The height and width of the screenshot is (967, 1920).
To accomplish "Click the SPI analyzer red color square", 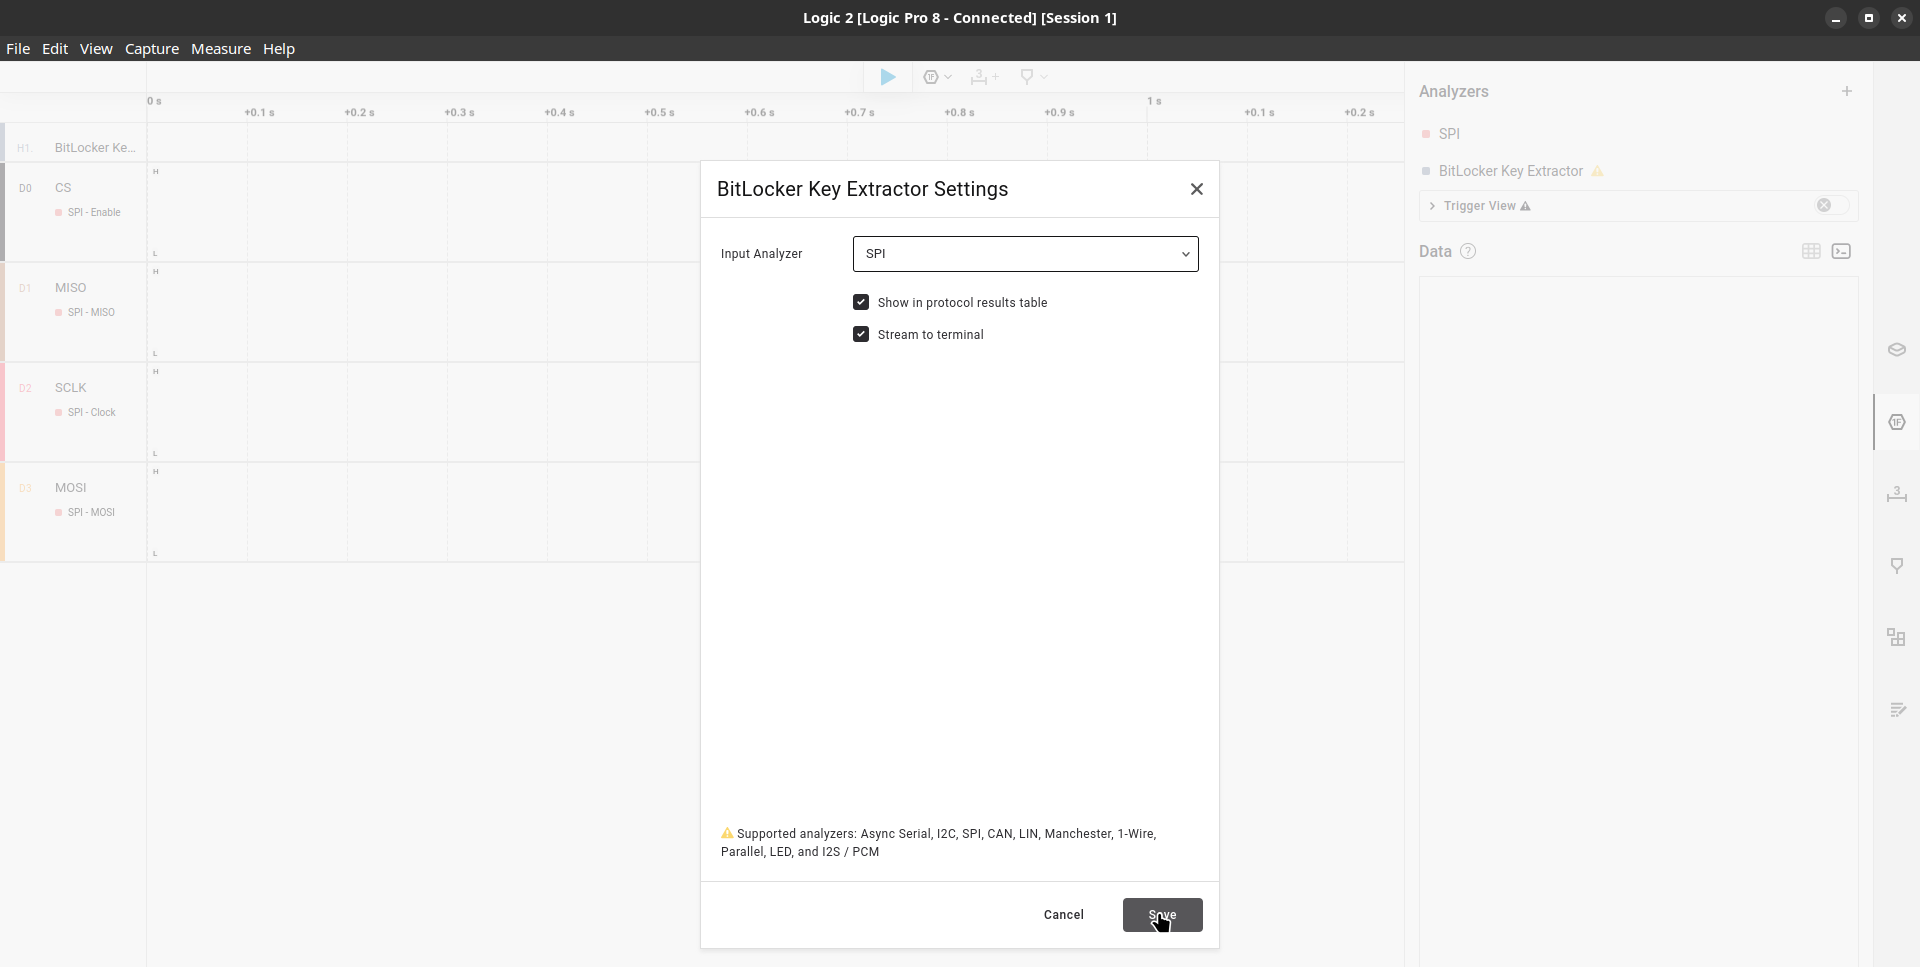I will (x=1426, y=134).
